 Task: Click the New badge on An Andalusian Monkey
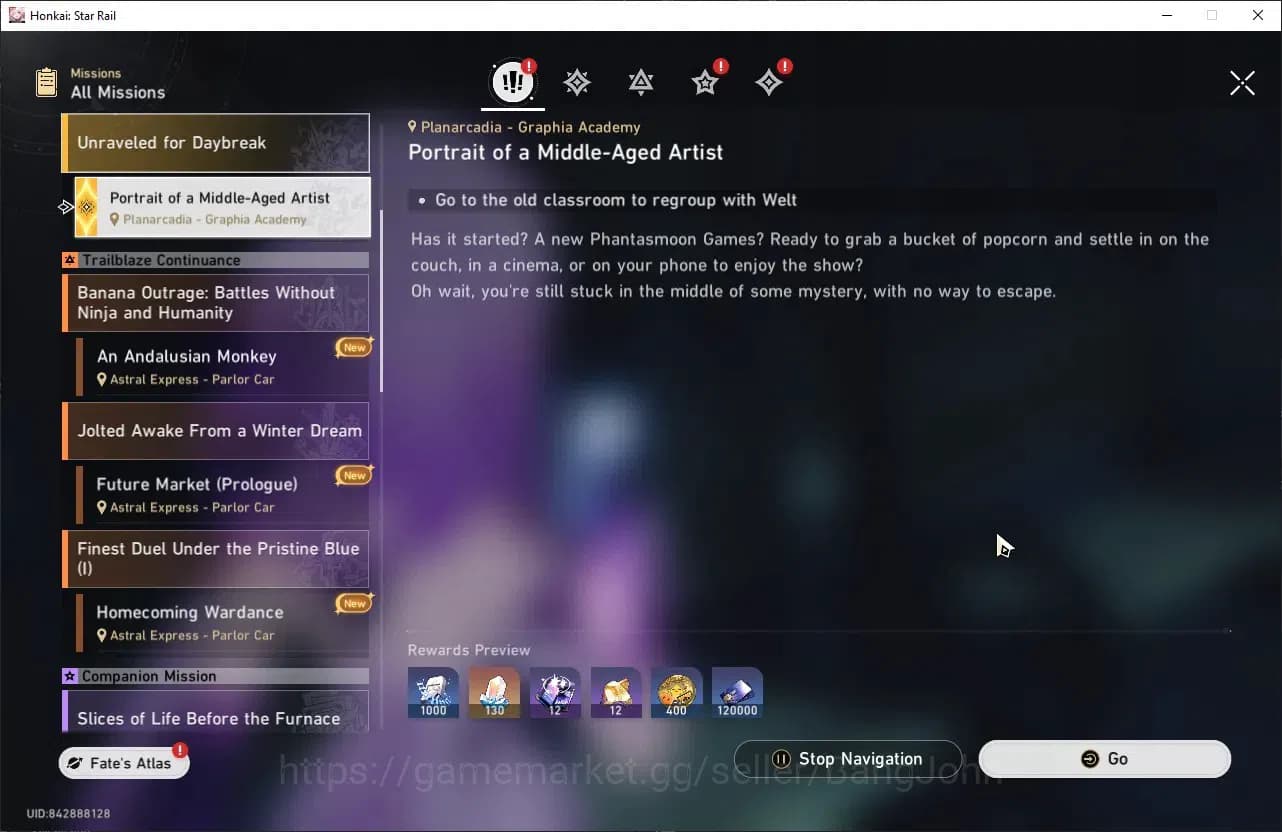(x=355, y=347)
